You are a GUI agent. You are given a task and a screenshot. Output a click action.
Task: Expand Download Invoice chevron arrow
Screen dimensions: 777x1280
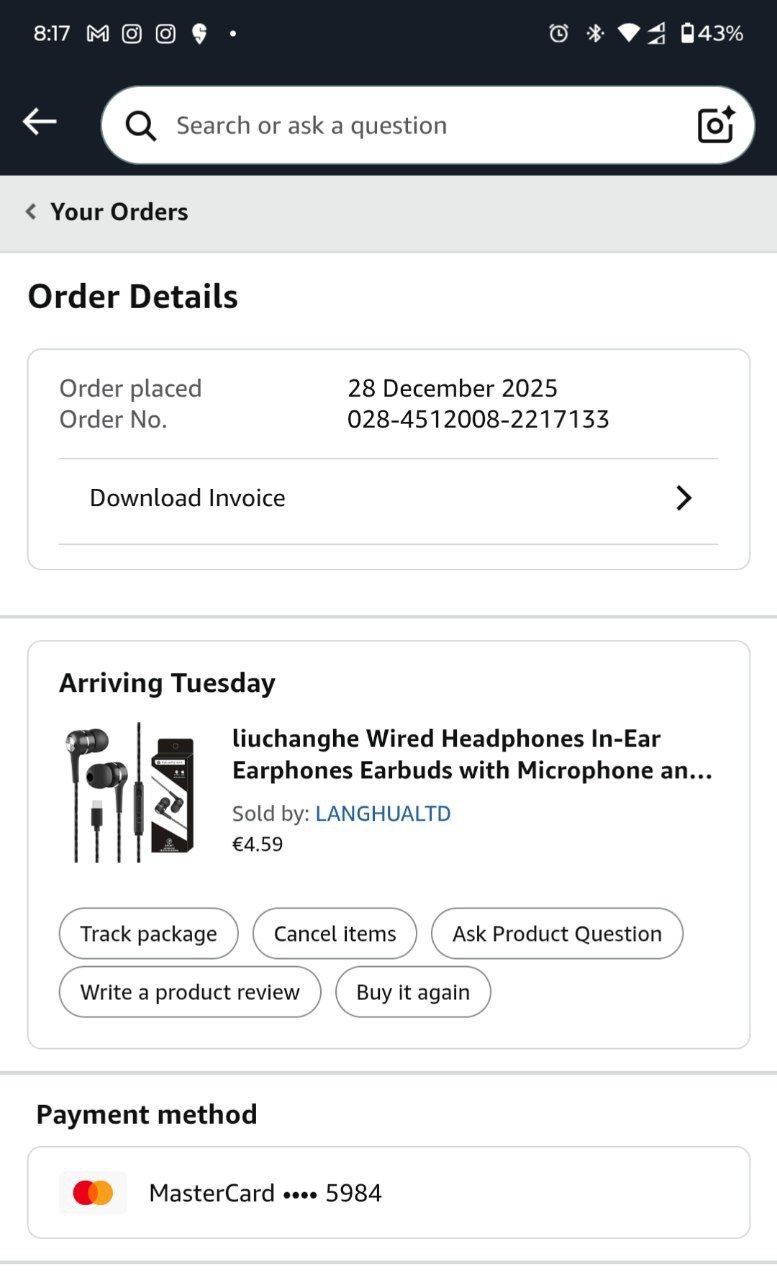[684, 498]
